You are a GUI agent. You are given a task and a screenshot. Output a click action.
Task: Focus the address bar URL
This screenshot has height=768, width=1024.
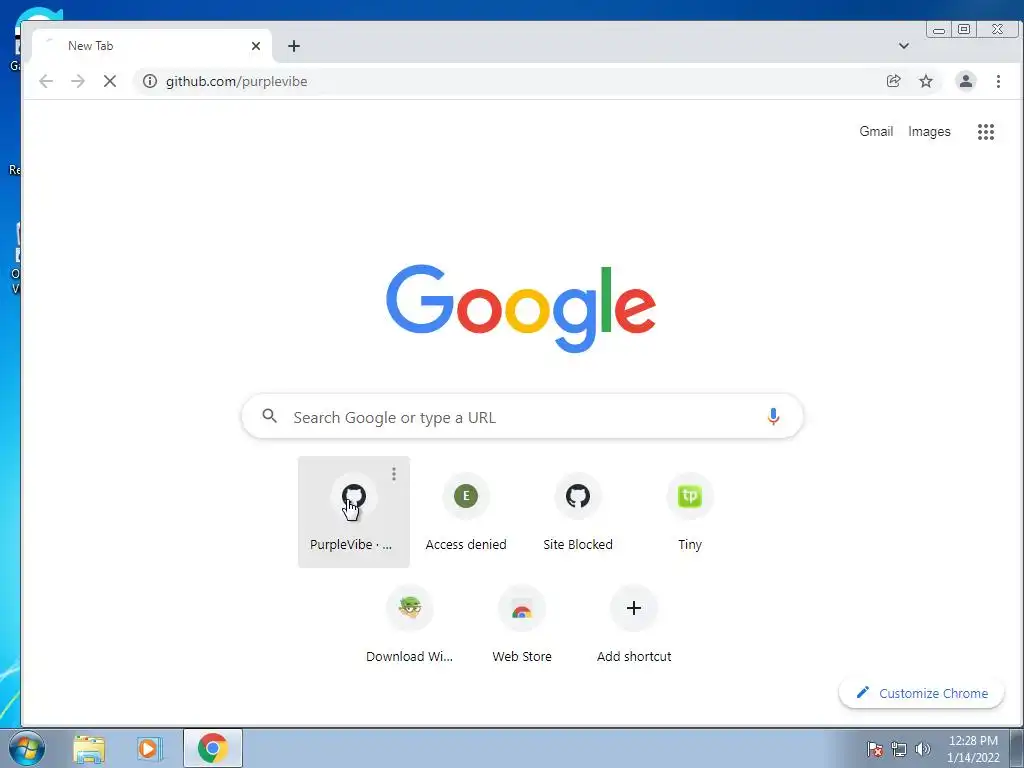[x=236, y=81]
